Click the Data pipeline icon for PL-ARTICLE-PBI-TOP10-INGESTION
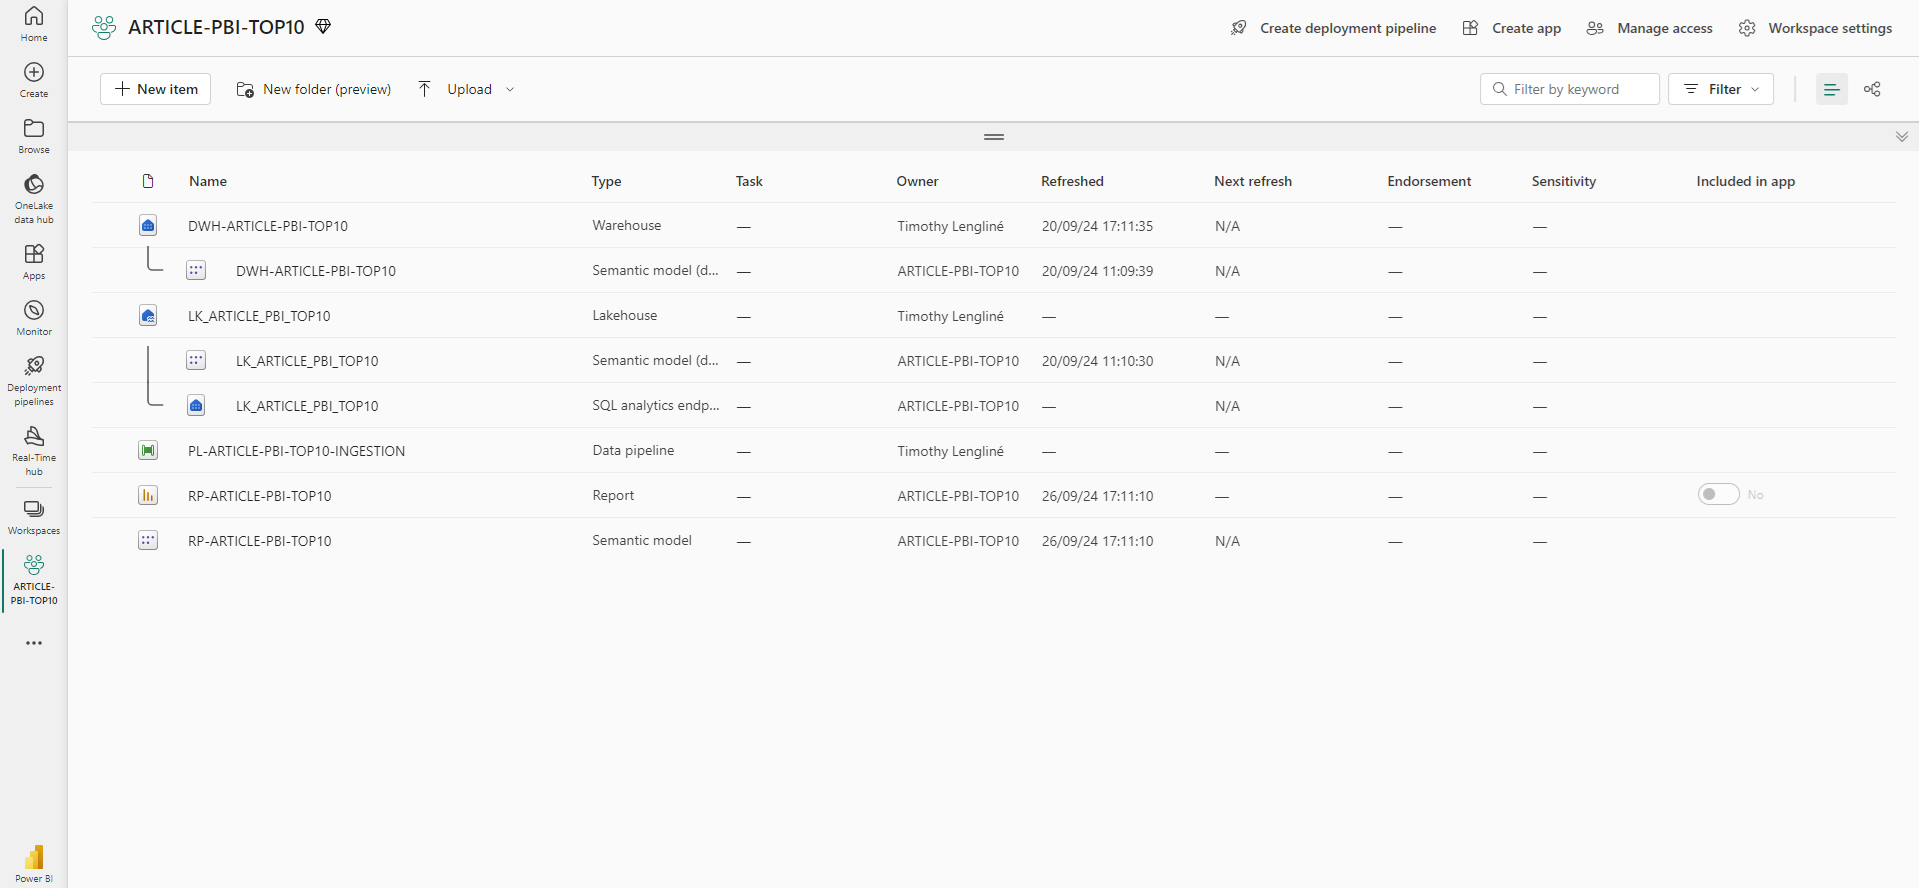This screenshot has height=888, width=1919. click(x=148, y=451)
